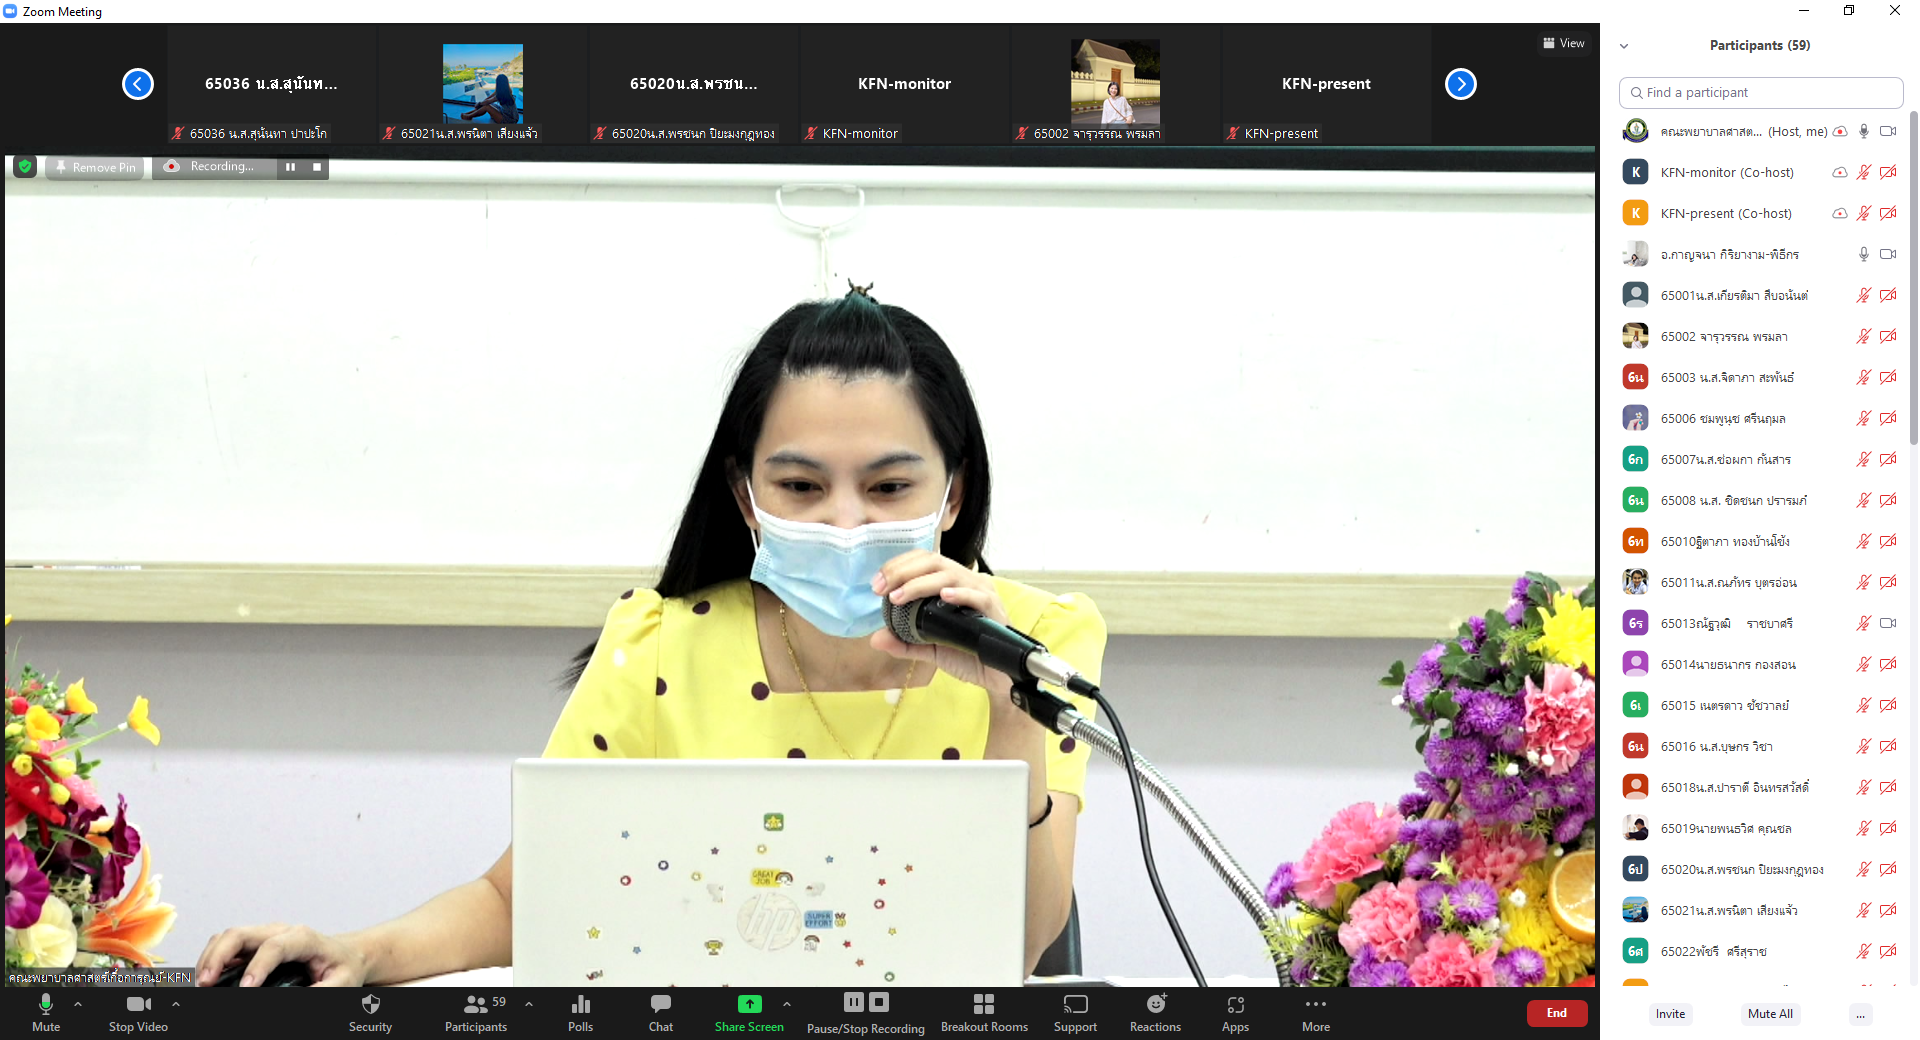The image size is (1920, 1040).
Task: Click the avatar of participant 65014
Action: point(1635,664)
